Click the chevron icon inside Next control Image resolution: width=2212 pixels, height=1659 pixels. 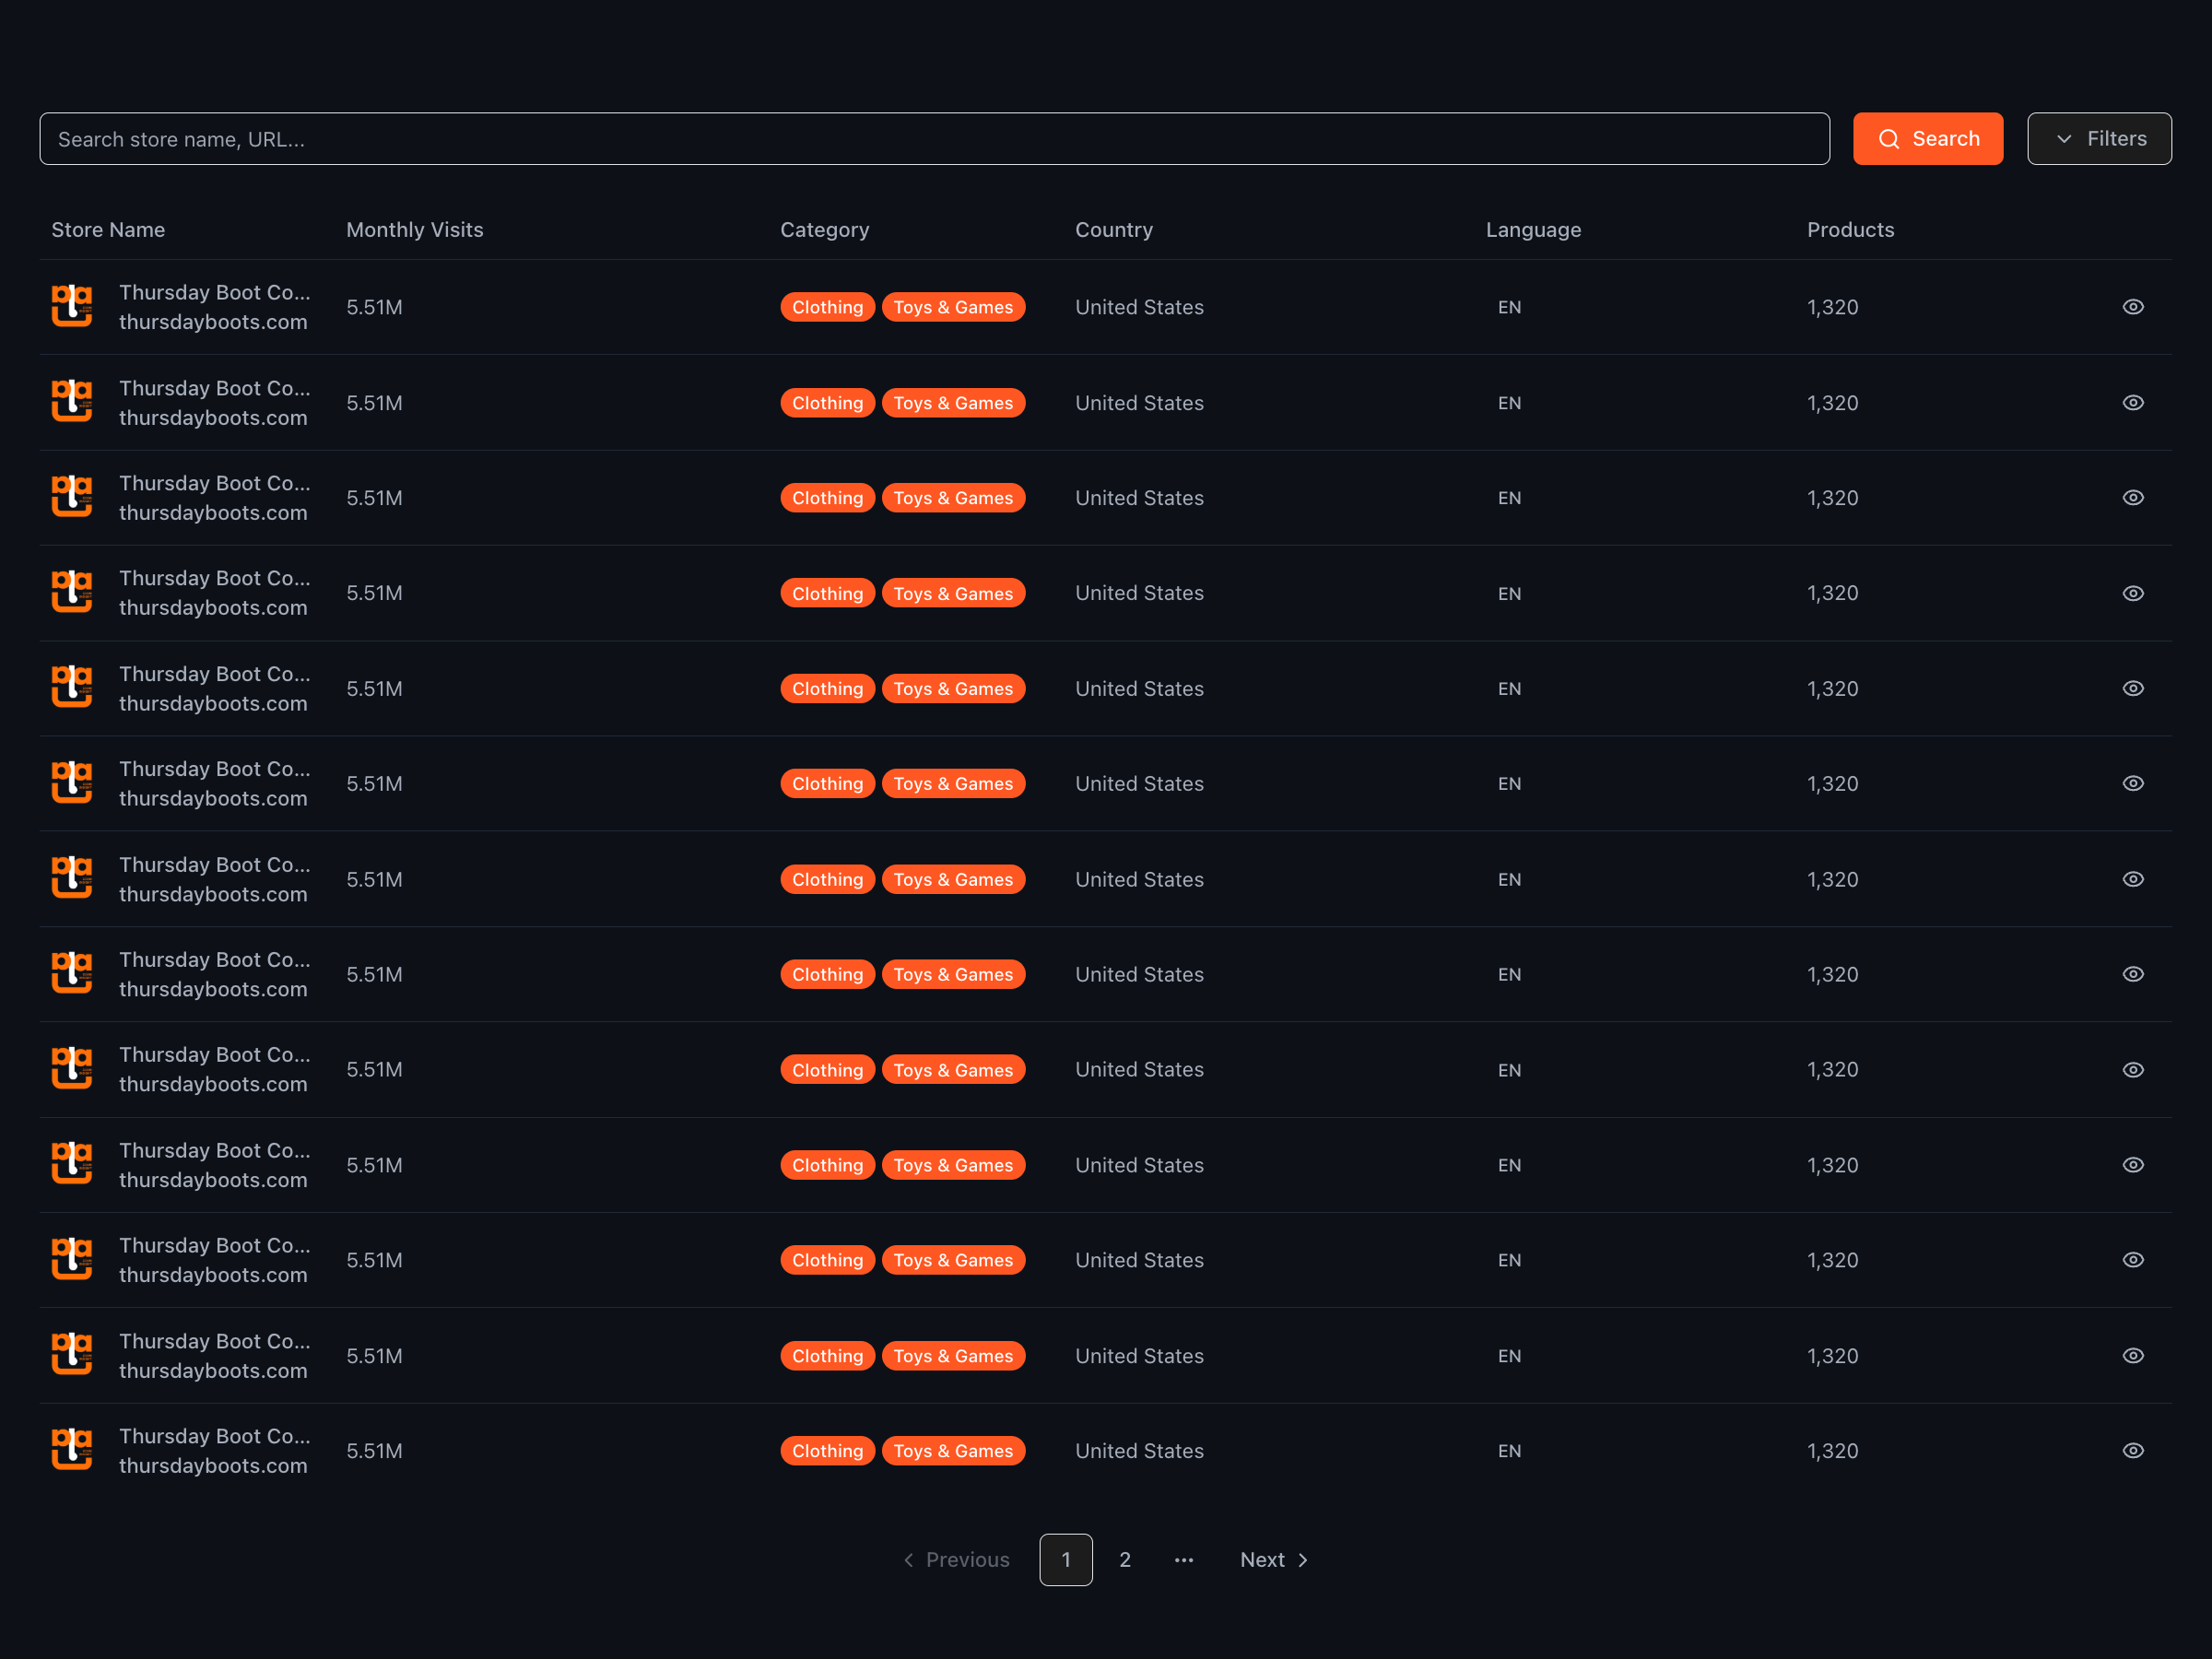[x=1303, y=1559]
